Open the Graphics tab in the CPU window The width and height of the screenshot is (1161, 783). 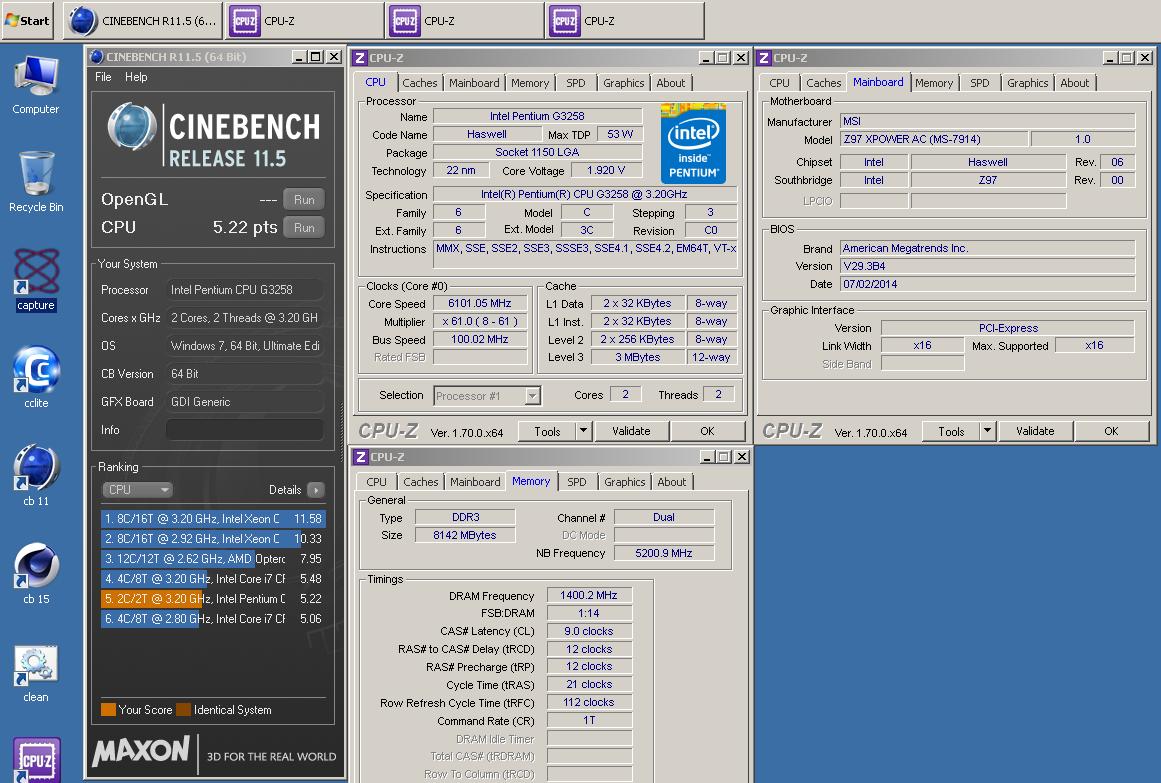tap(623, 83)
